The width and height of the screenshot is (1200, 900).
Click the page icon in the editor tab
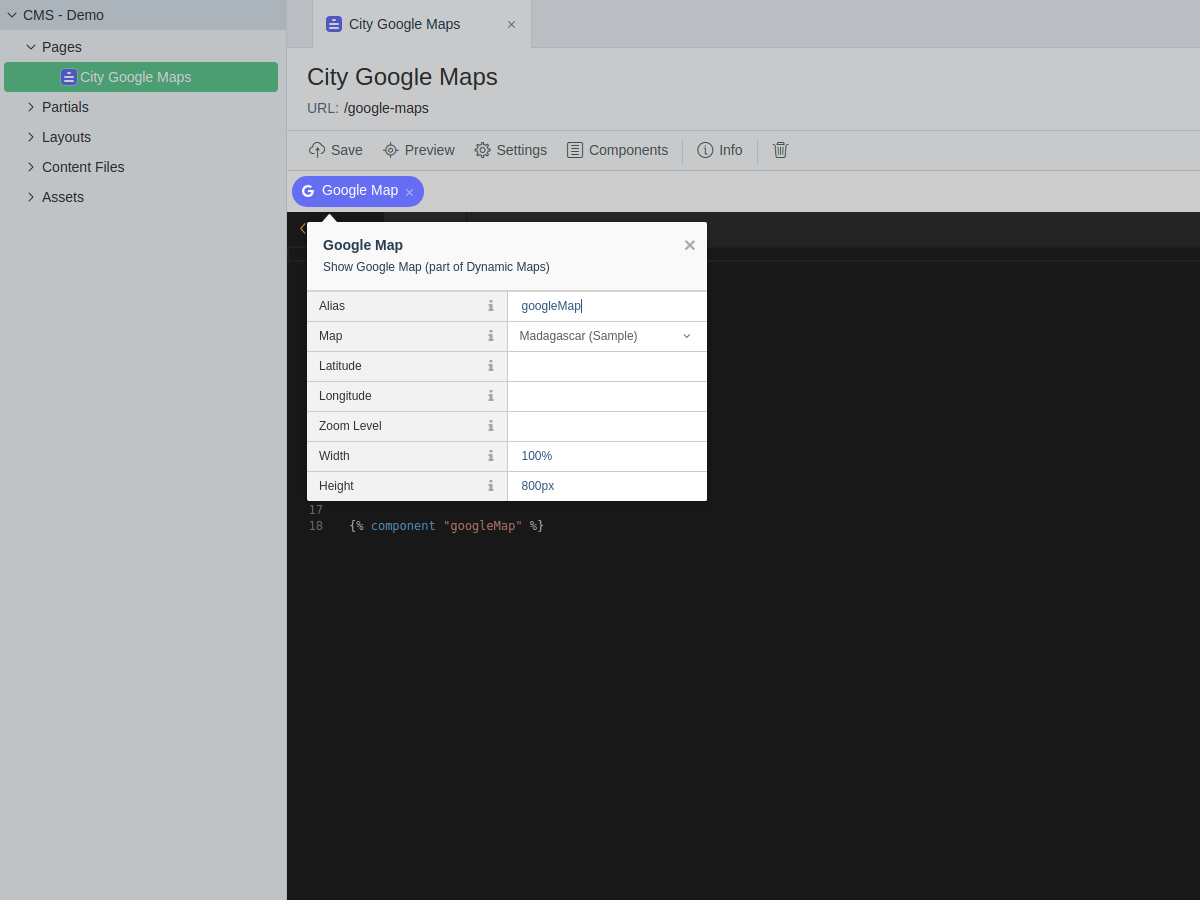[x=334, y=24]
